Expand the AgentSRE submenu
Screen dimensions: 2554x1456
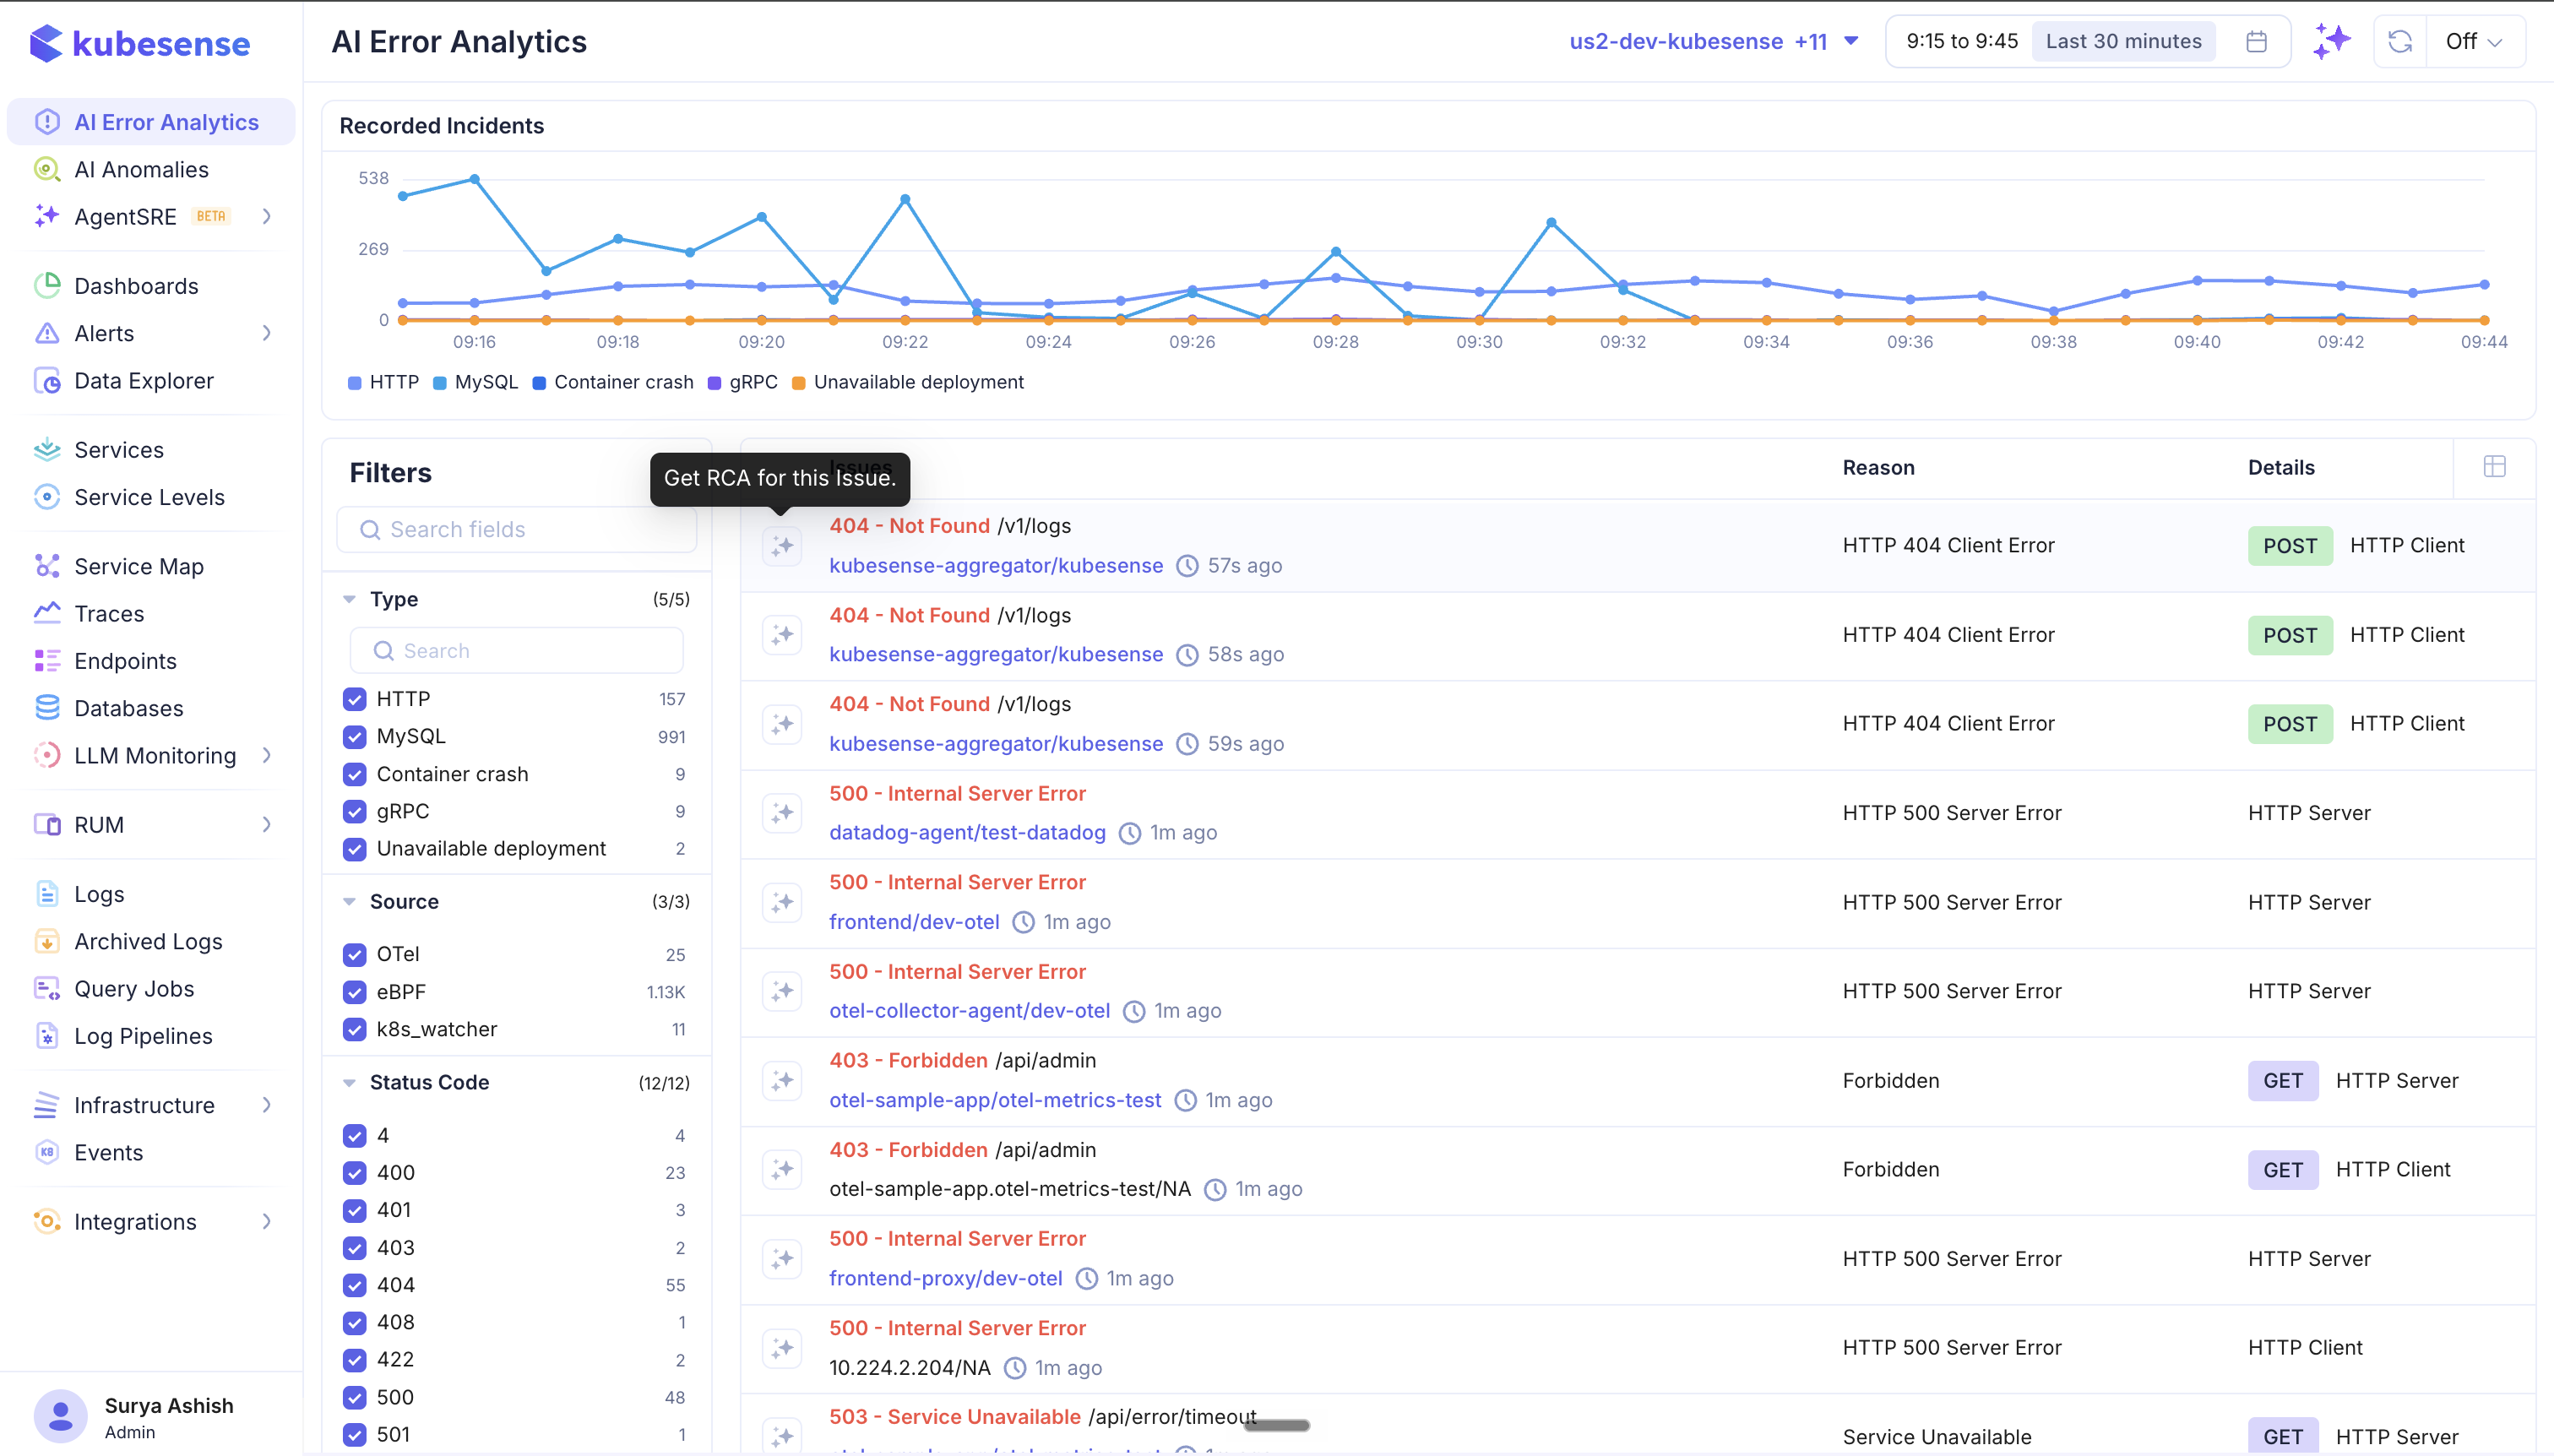(x=266, y=216)
